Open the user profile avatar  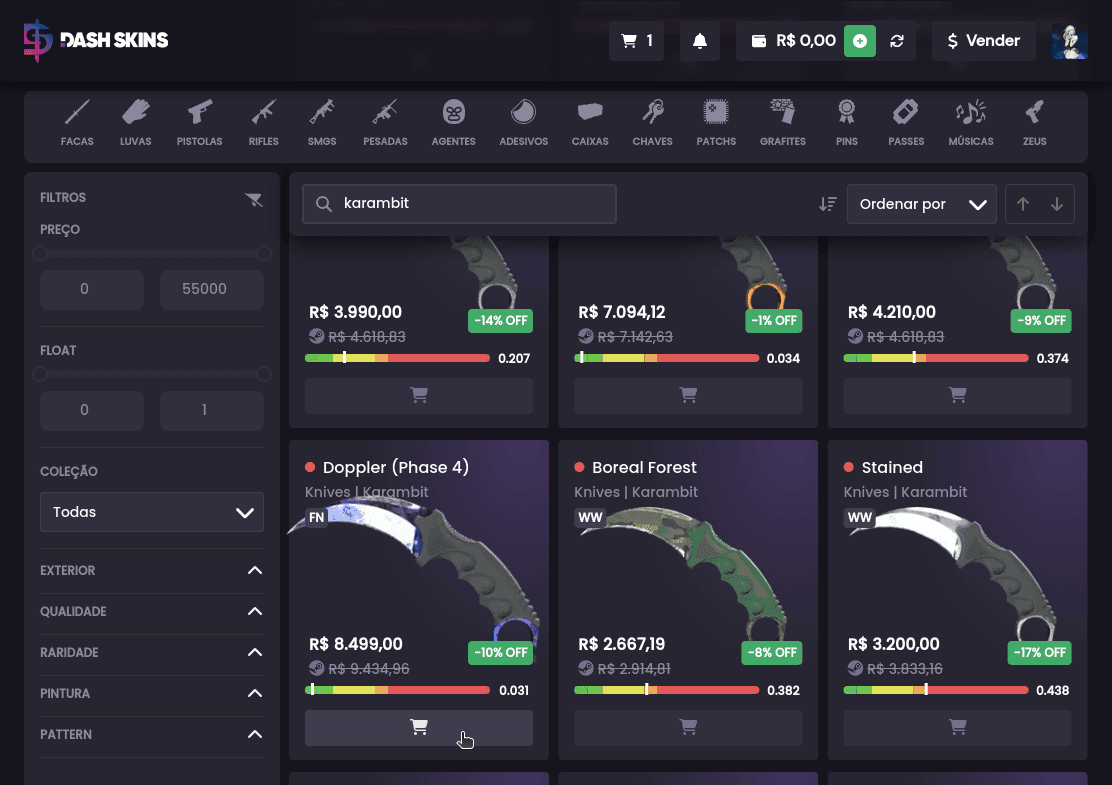click(x=1069, y=41)
